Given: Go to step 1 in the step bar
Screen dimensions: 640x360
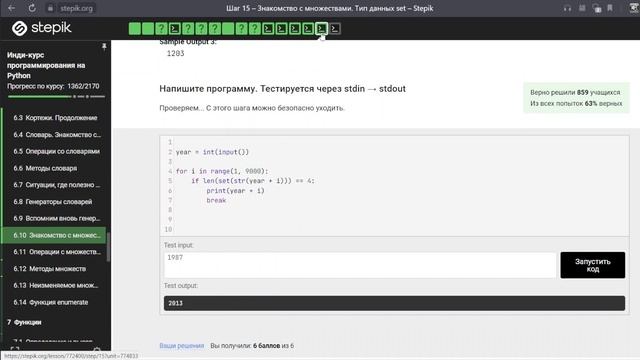Looking at the screenshot, I should [135, 29].
